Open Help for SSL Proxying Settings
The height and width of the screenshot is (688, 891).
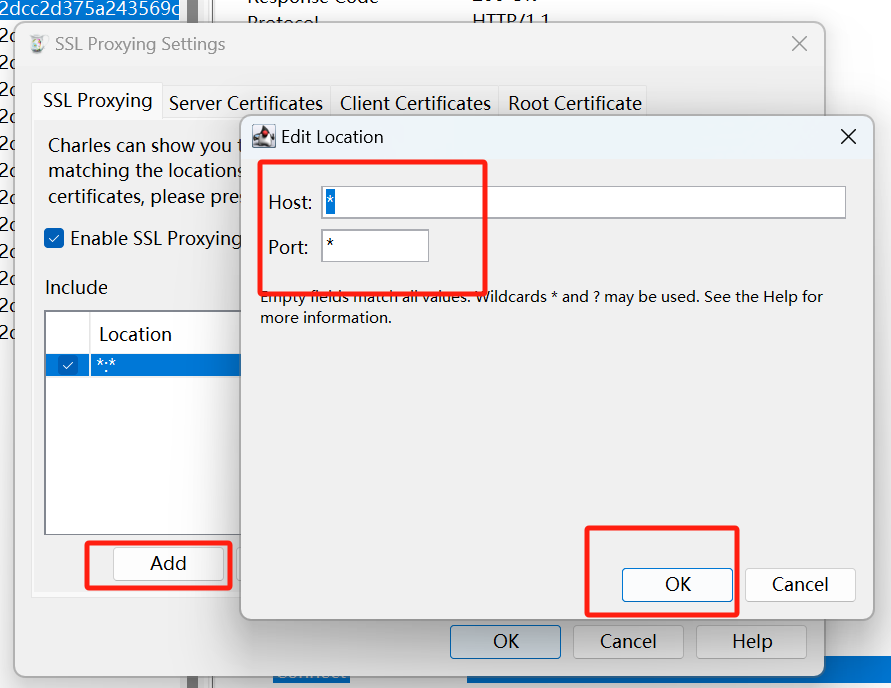(x=751, y=642)
